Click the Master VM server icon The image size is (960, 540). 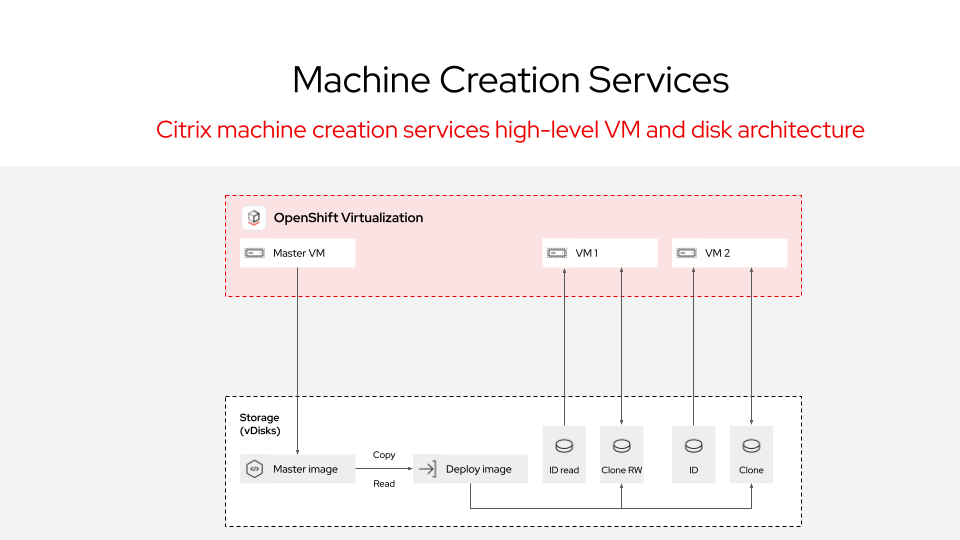[x=254, y=253]
